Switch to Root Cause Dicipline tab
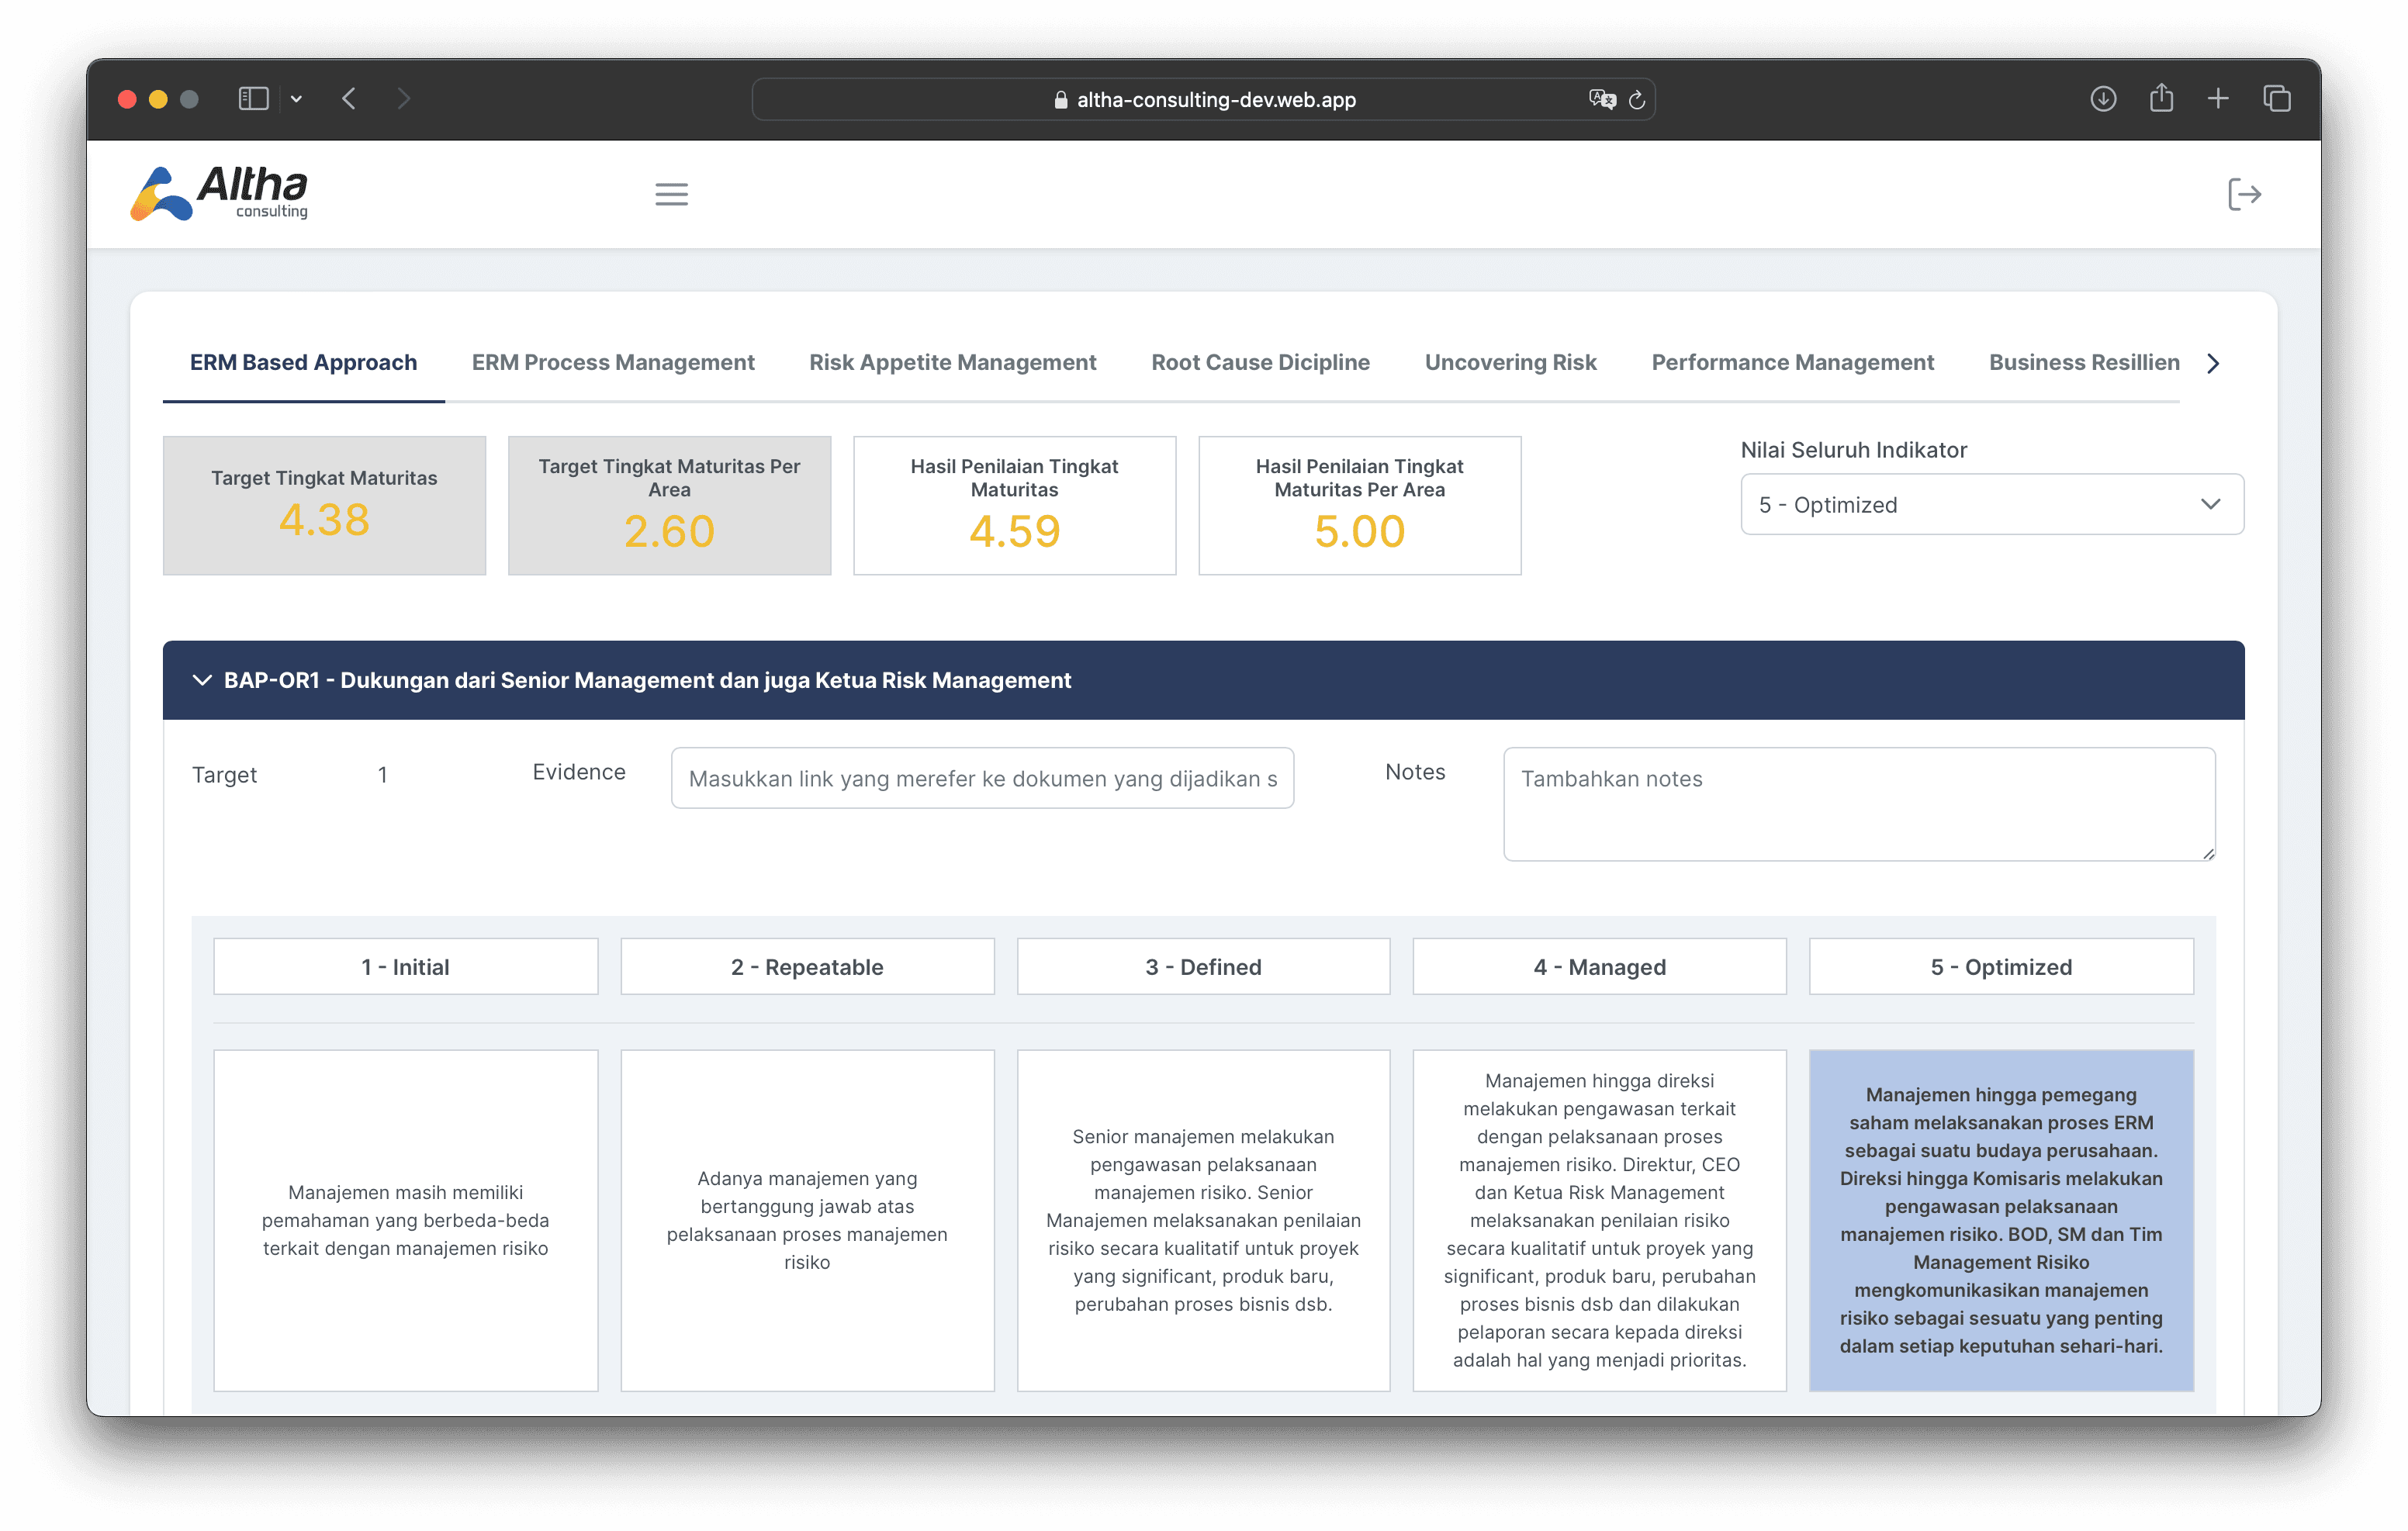Screen dimensions: 2408x1531 point(1260,363)
